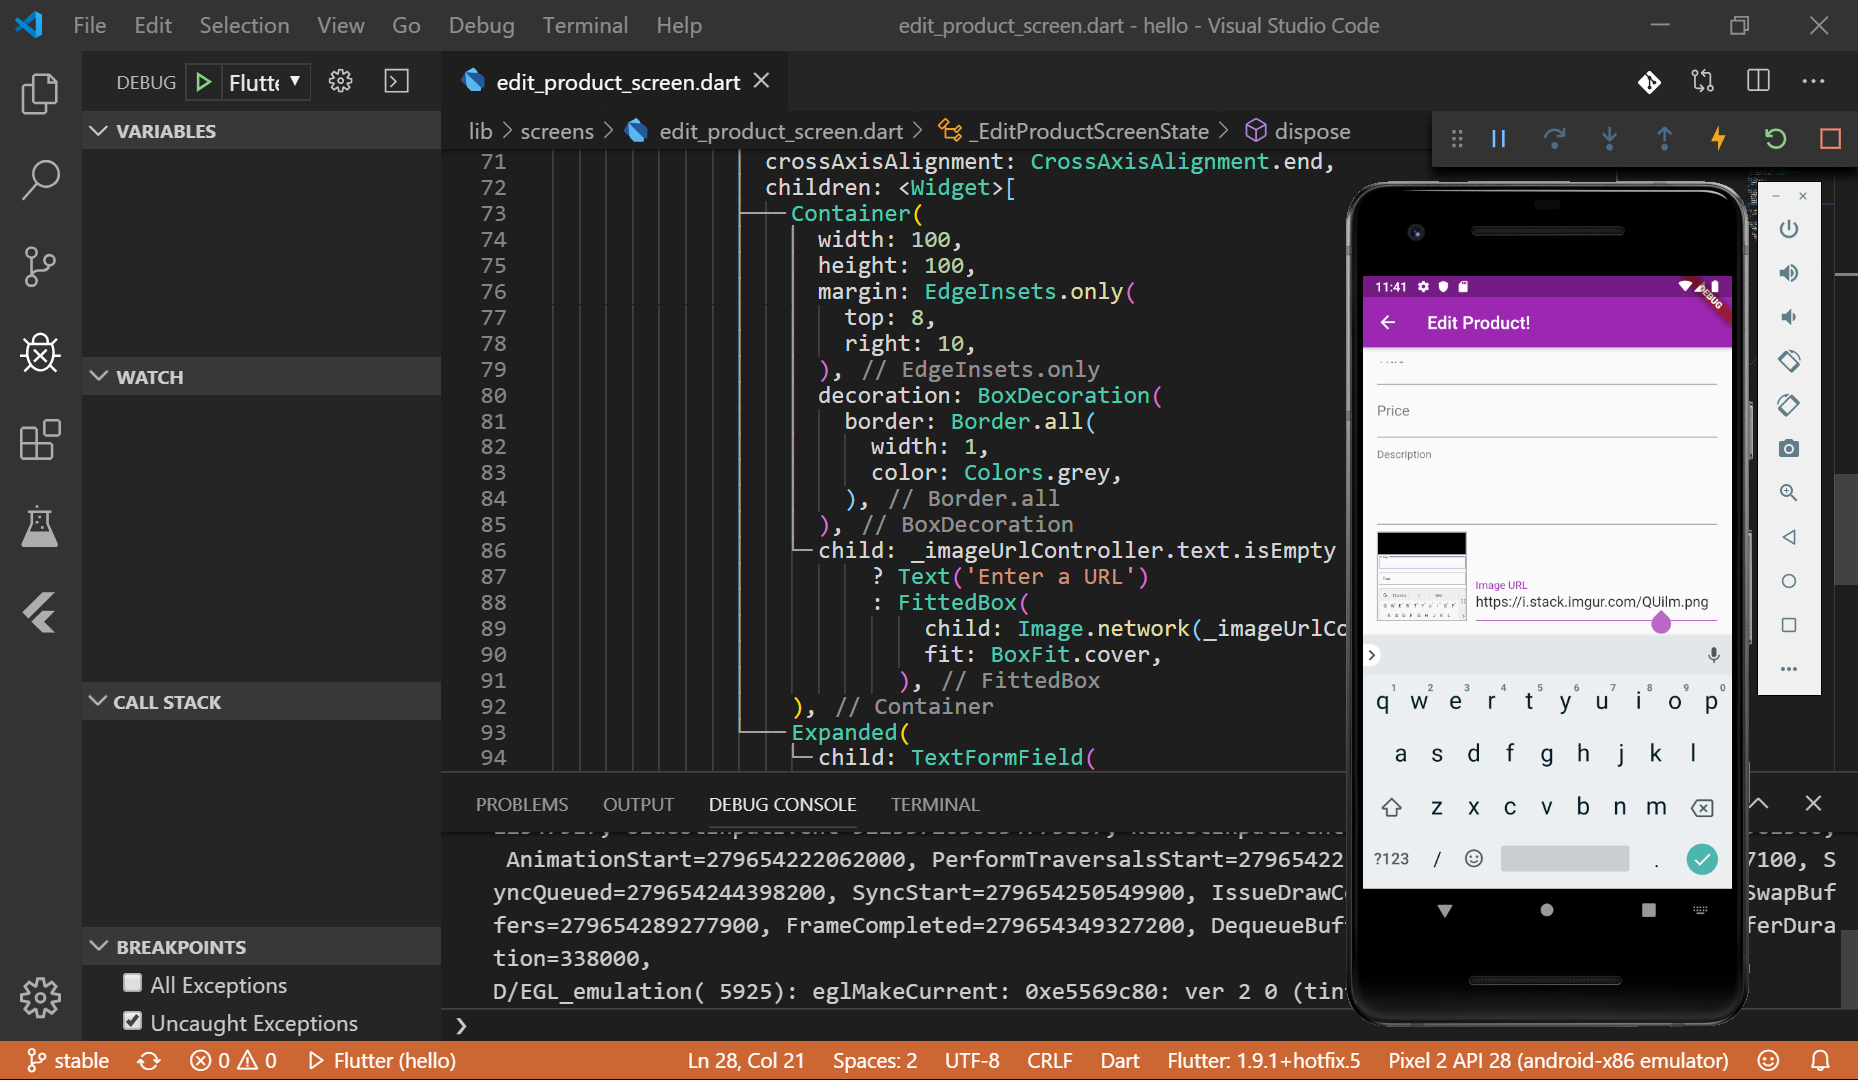Trigger Flutter hot reload lightning icon
The height and width of the screenshot is (1080, 1858).
(x=1719, y=139)
